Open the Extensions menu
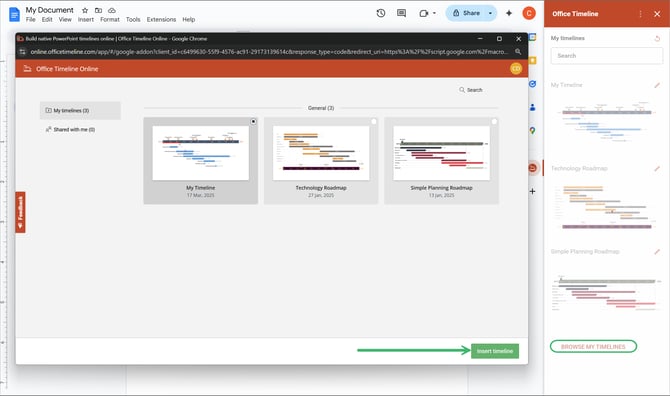This screenshot has height=396, width=670. coord(161,20)
